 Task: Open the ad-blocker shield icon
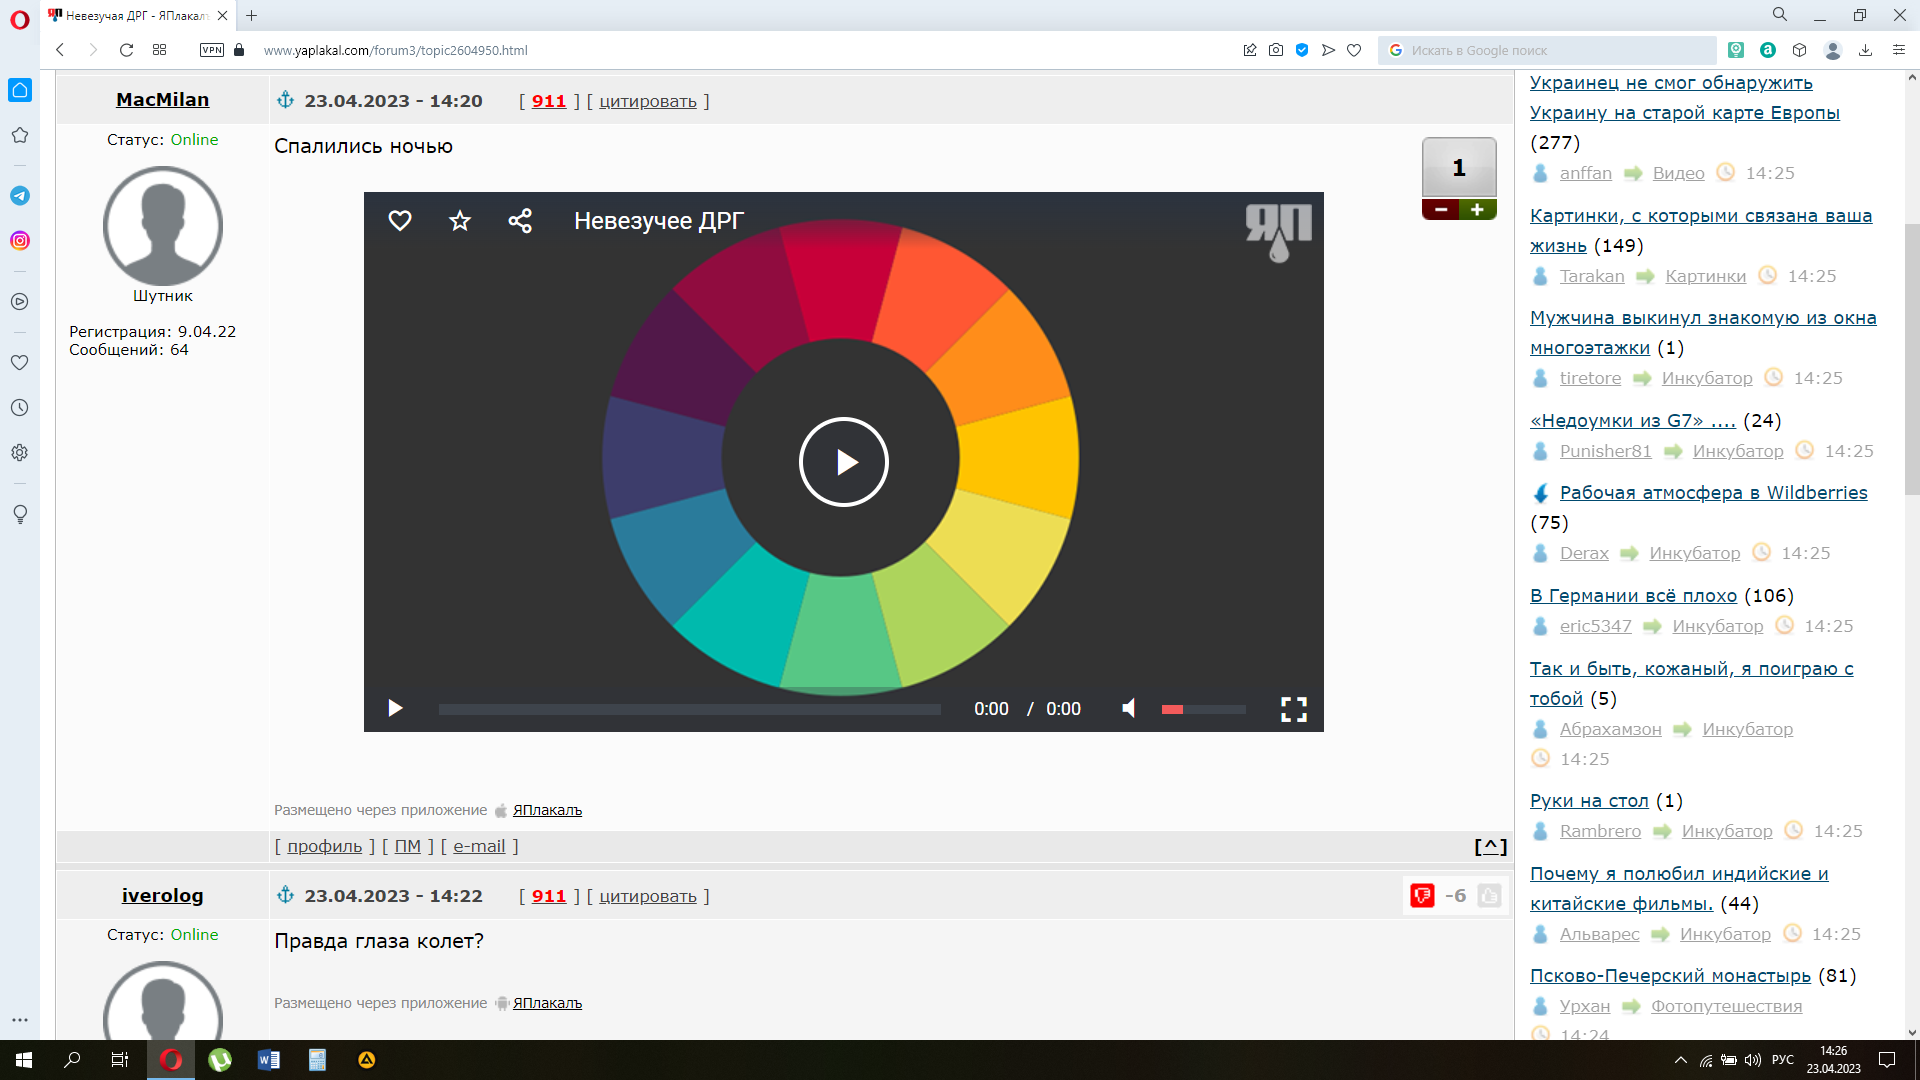[x=1302, y=50]
